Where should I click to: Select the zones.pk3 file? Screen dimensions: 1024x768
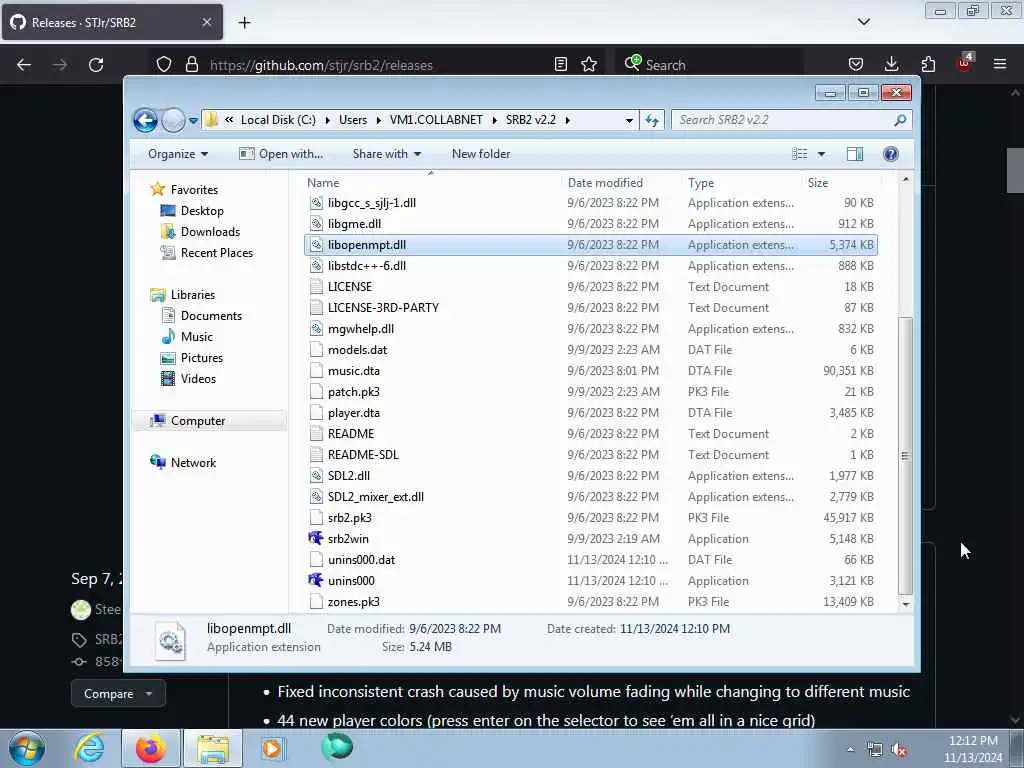591,601
